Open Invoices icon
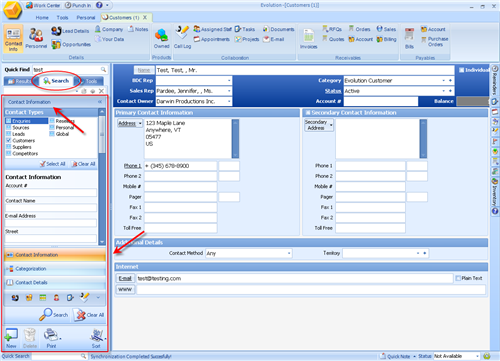 [308, 39]
